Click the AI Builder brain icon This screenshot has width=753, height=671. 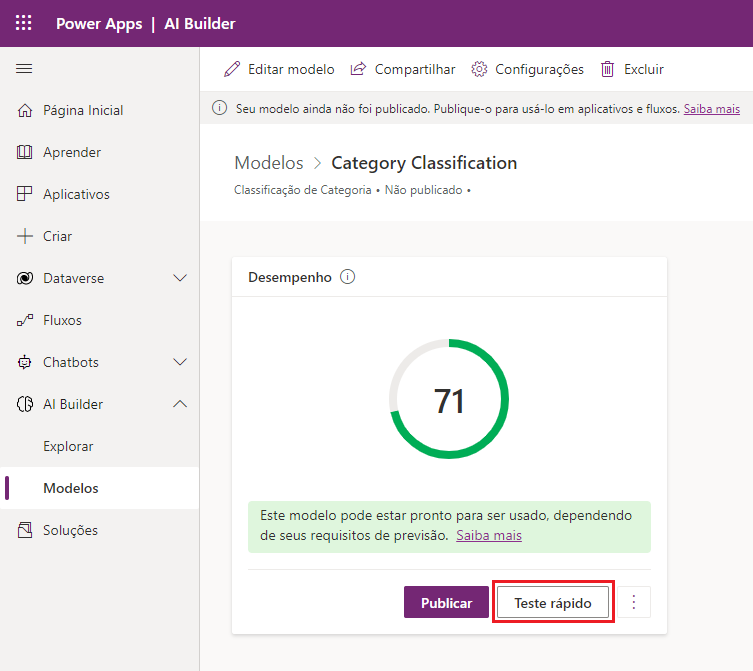(24, 404)
